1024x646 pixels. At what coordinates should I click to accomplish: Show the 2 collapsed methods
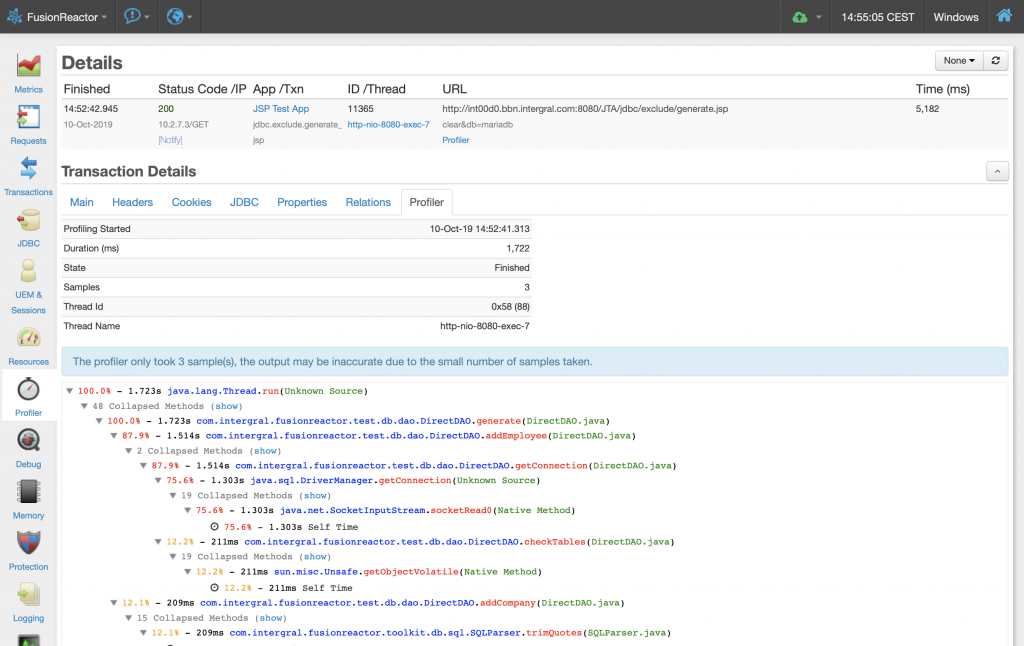[x=265, y=451]
